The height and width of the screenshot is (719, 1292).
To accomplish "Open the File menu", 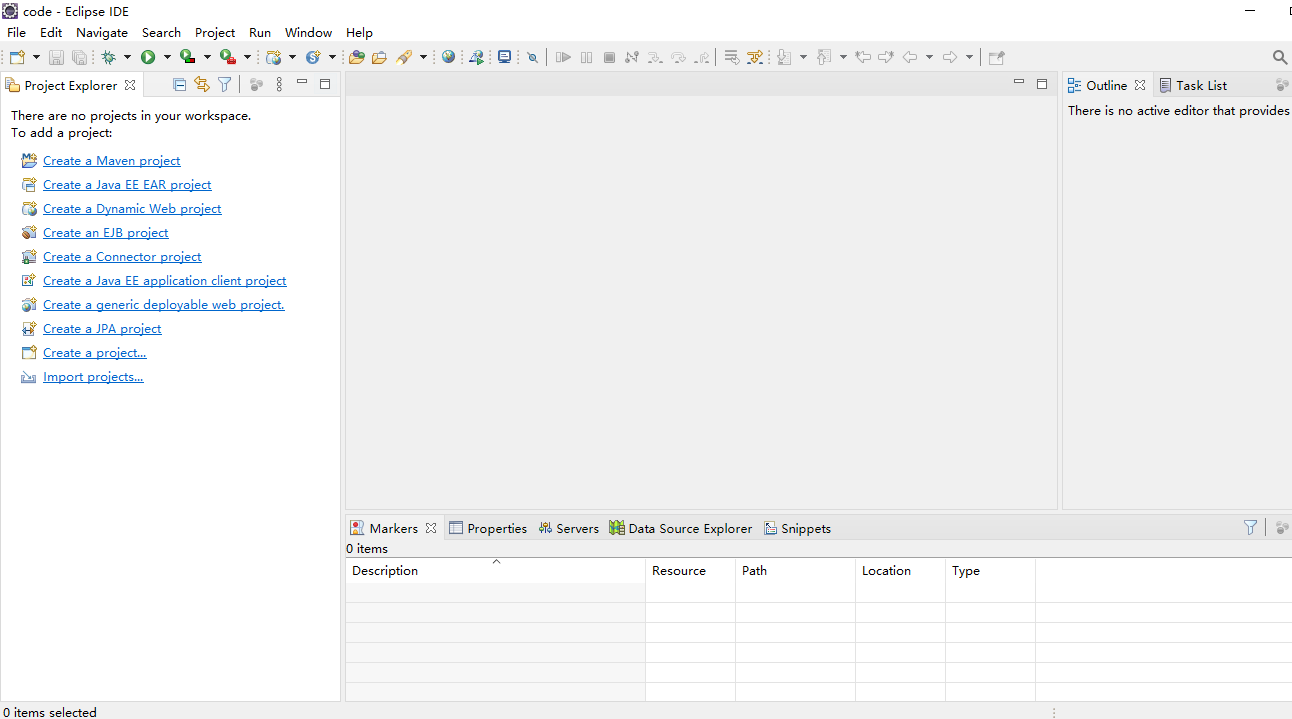I will click(x=17, y=32).
